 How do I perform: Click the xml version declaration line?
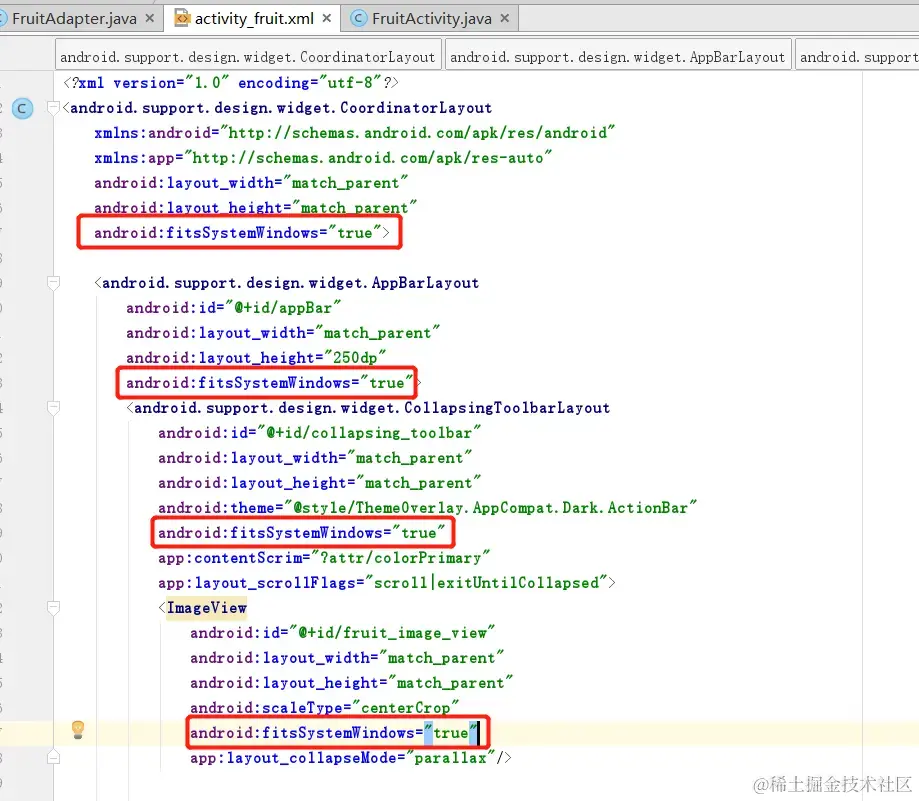click(230, 83)
